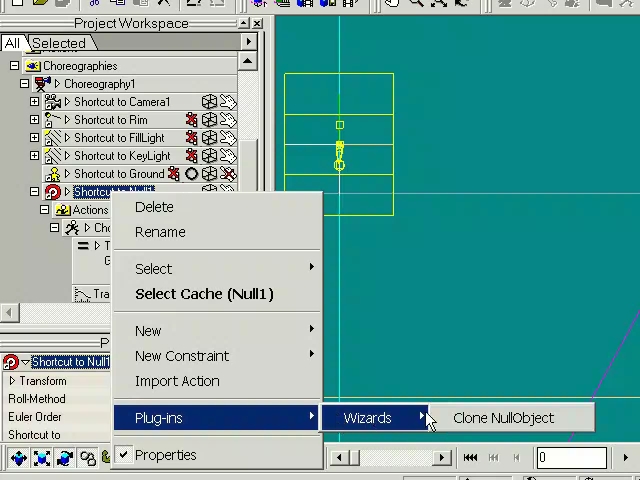Switch to the Selected tab

coord(58,43)
